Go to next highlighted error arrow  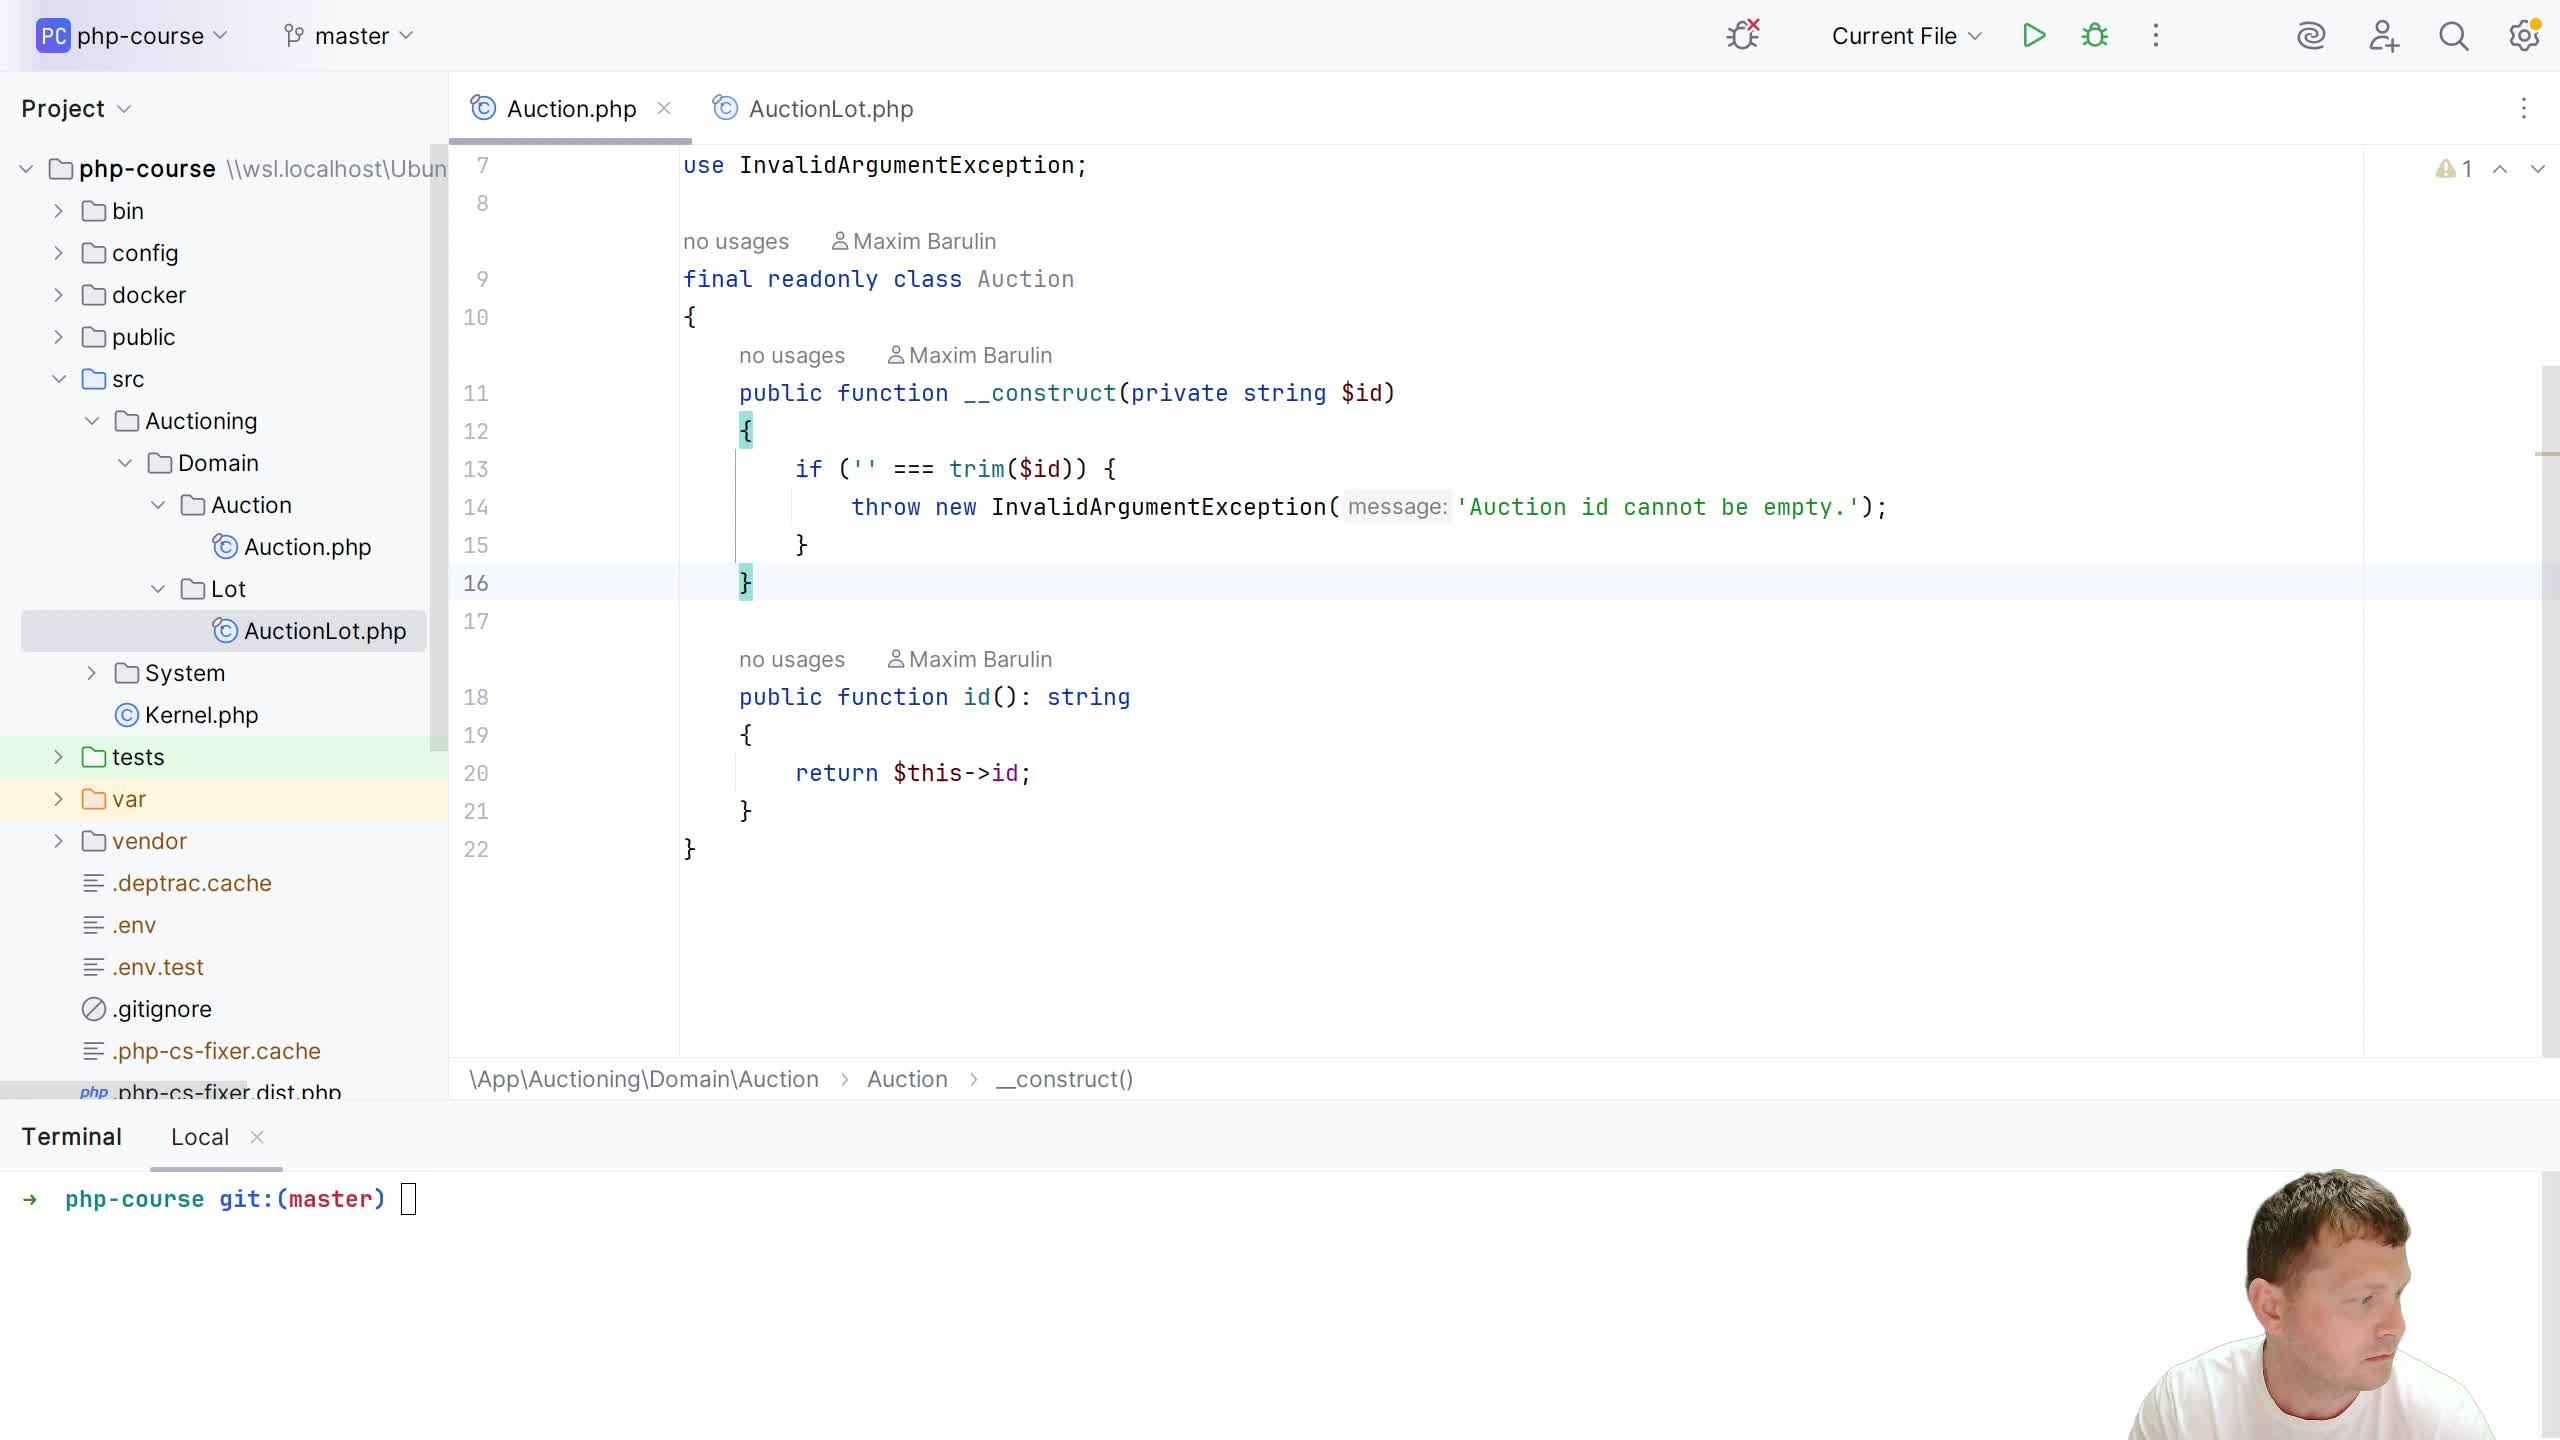tap(2538, 169)
